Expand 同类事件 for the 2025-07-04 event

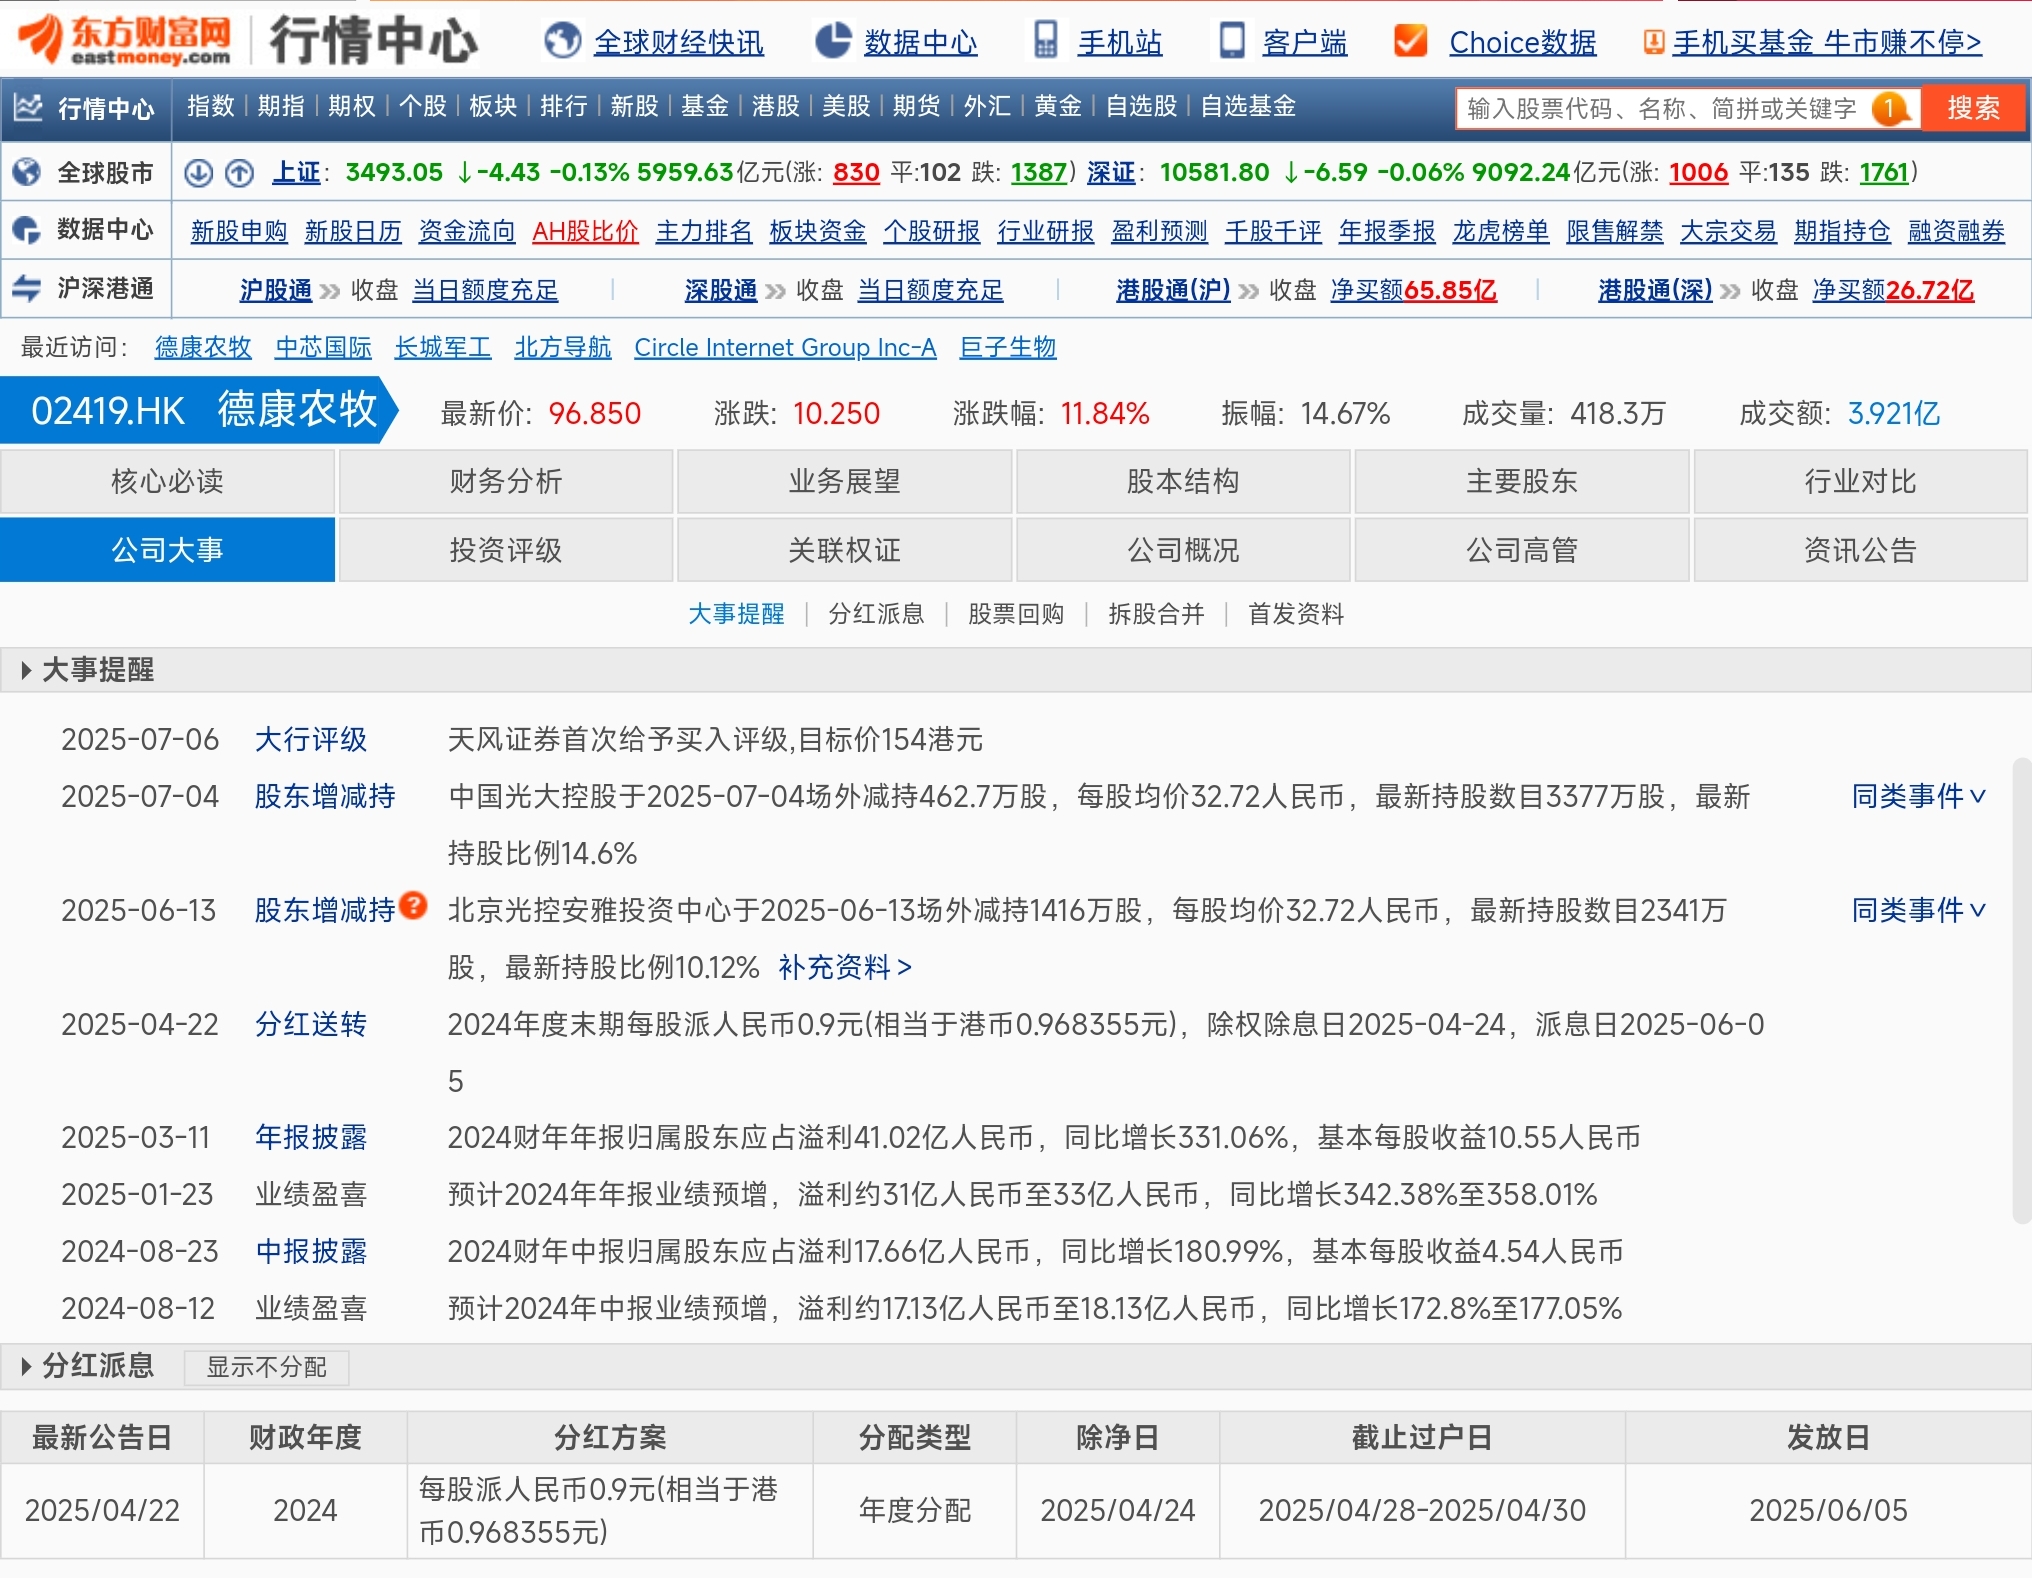coord(1918,796)
